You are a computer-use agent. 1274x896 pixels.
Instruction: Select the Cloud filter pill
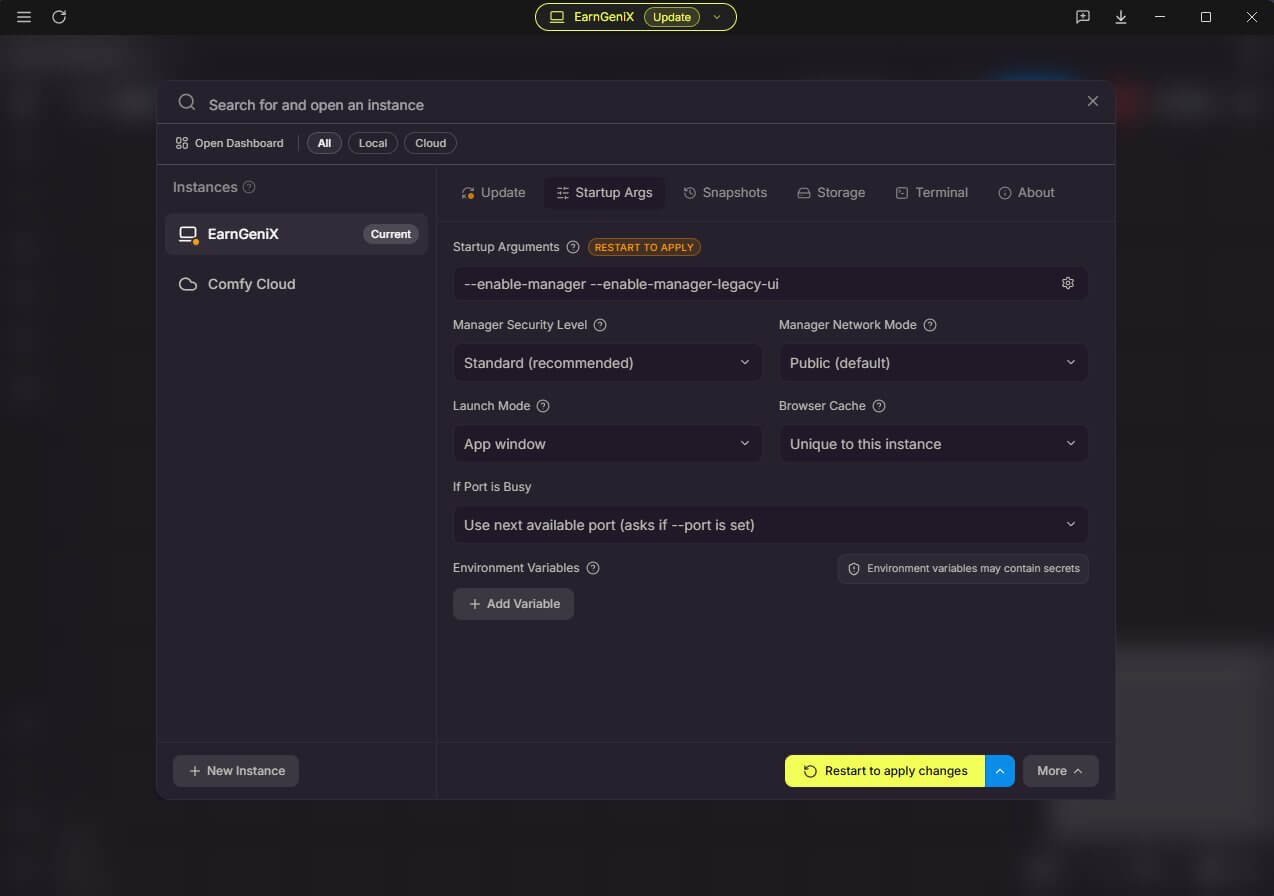point(431,143)
